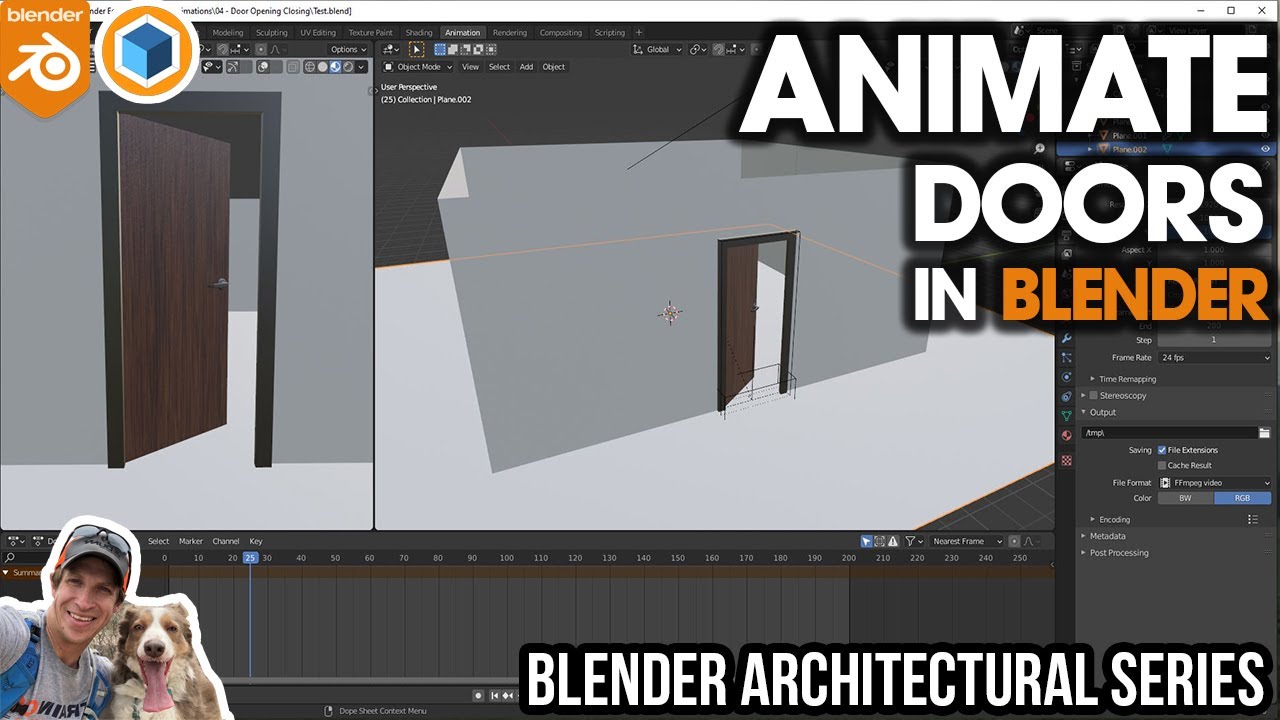Switch left viewport to rendered shading
This screenshot has width=1280, height=720.
(x=348, y=67)
